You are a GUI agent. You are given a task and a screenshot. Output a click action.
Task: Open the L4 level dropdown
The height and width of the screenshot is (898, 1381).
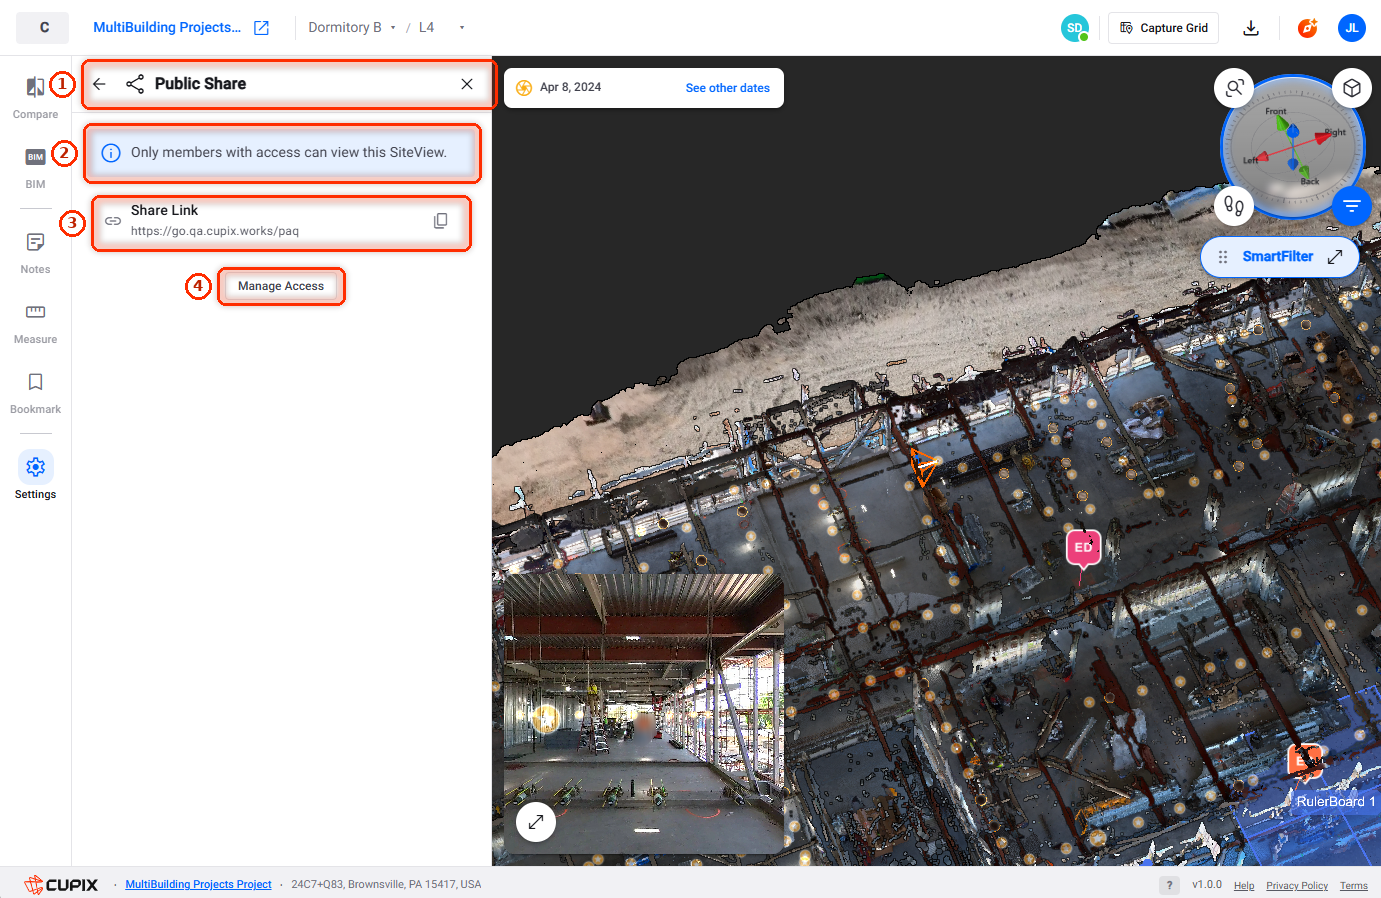point(442,28)
